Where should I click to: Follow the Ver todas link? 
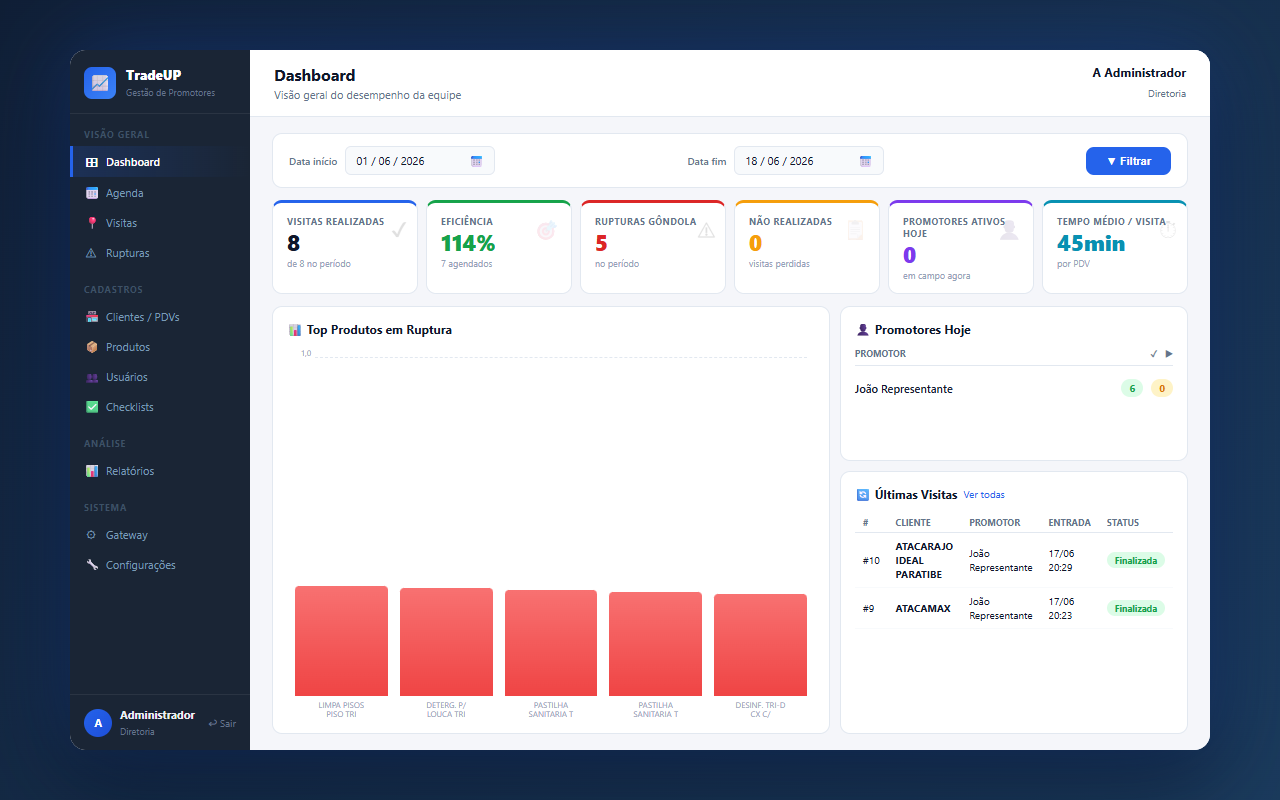coord(984,495)
